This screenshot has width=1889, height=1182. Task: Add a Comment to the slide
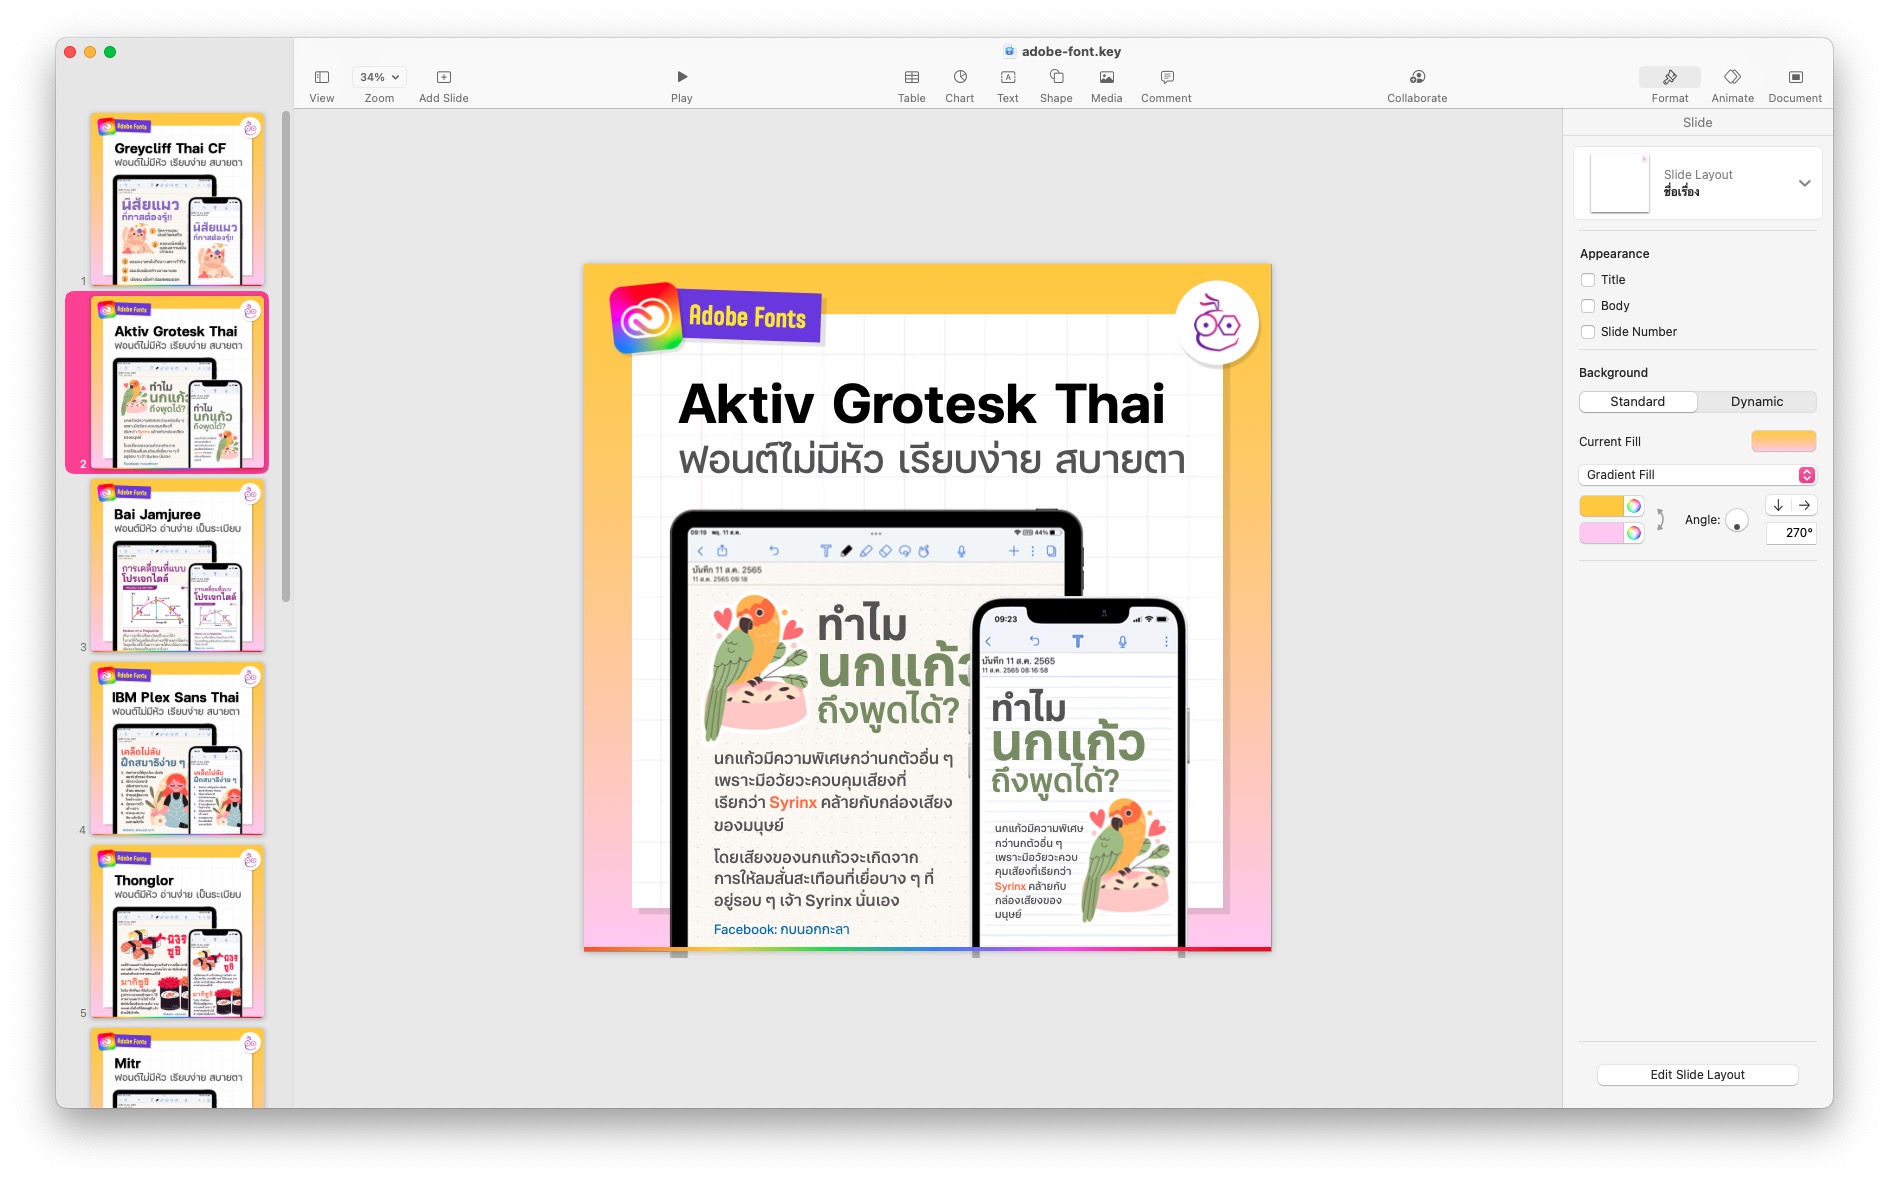(1166, 78)
